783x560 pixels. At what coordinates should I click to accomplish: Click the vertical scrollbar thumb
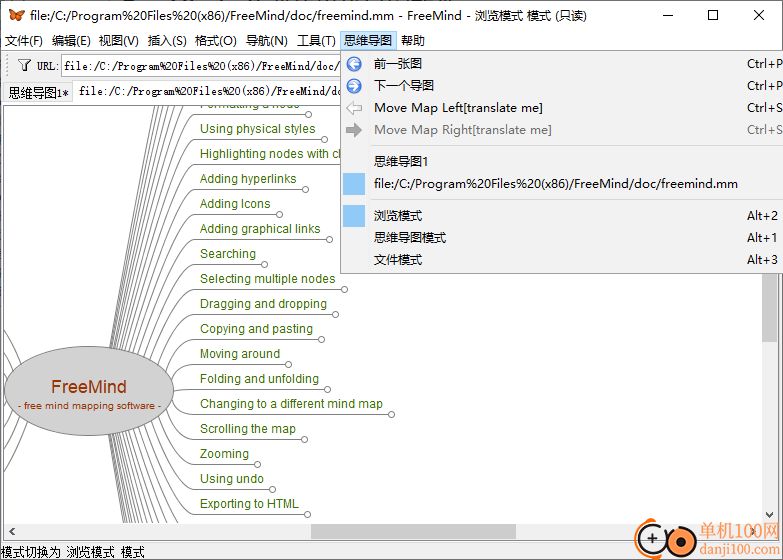pos(770,308)
